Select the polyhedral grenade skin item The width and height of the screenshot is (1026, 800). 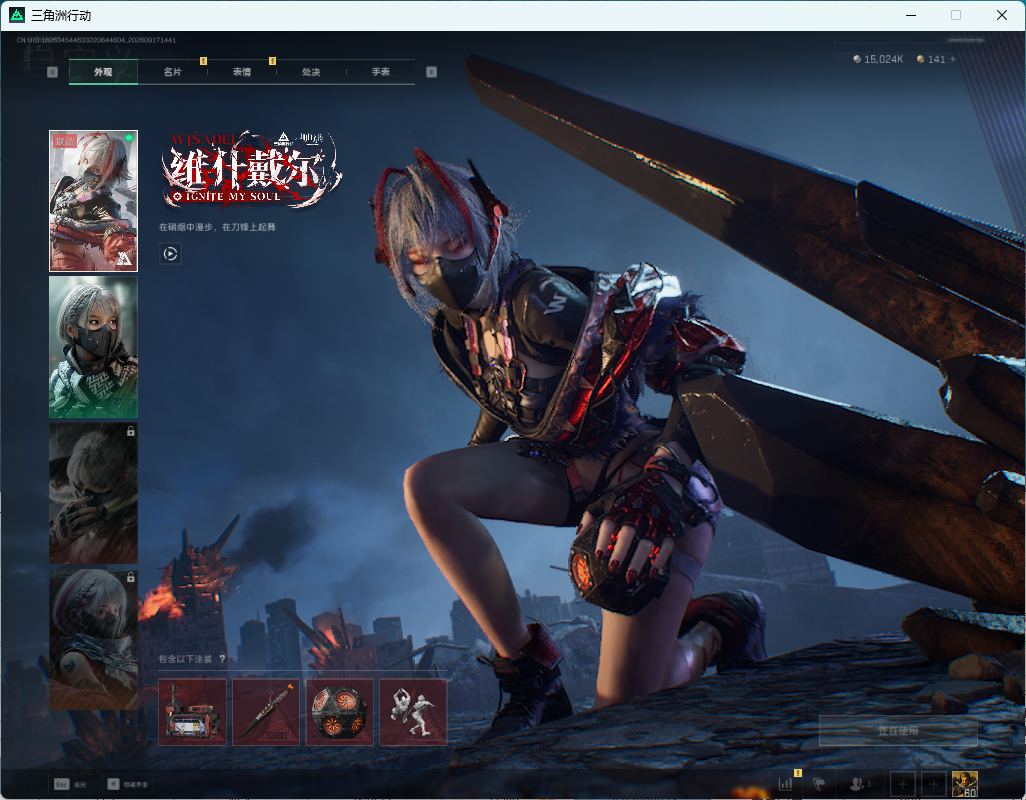340,712
